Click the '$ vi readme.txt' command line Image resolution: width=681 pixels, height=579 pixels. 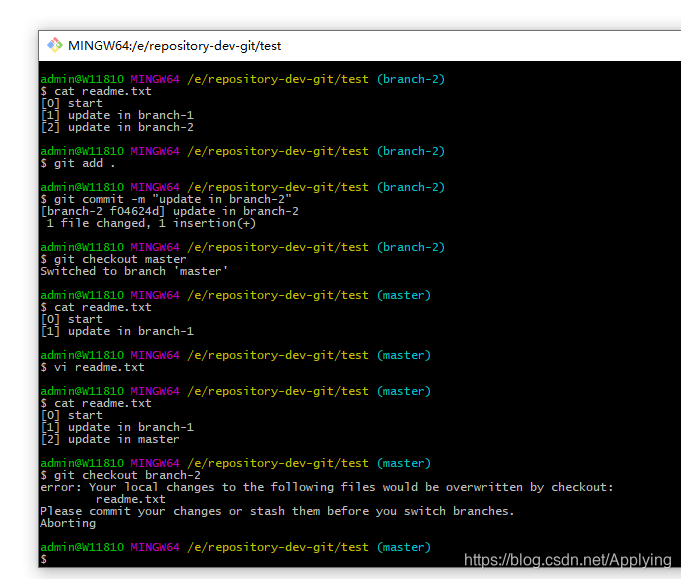click(92, 367)
